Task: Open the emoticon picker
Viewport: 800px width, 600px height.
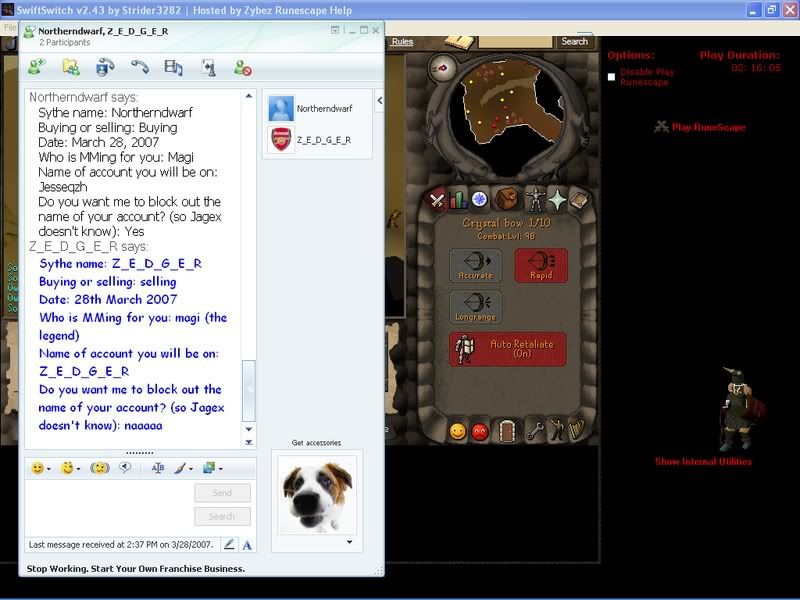Action: tap(37, 468)
